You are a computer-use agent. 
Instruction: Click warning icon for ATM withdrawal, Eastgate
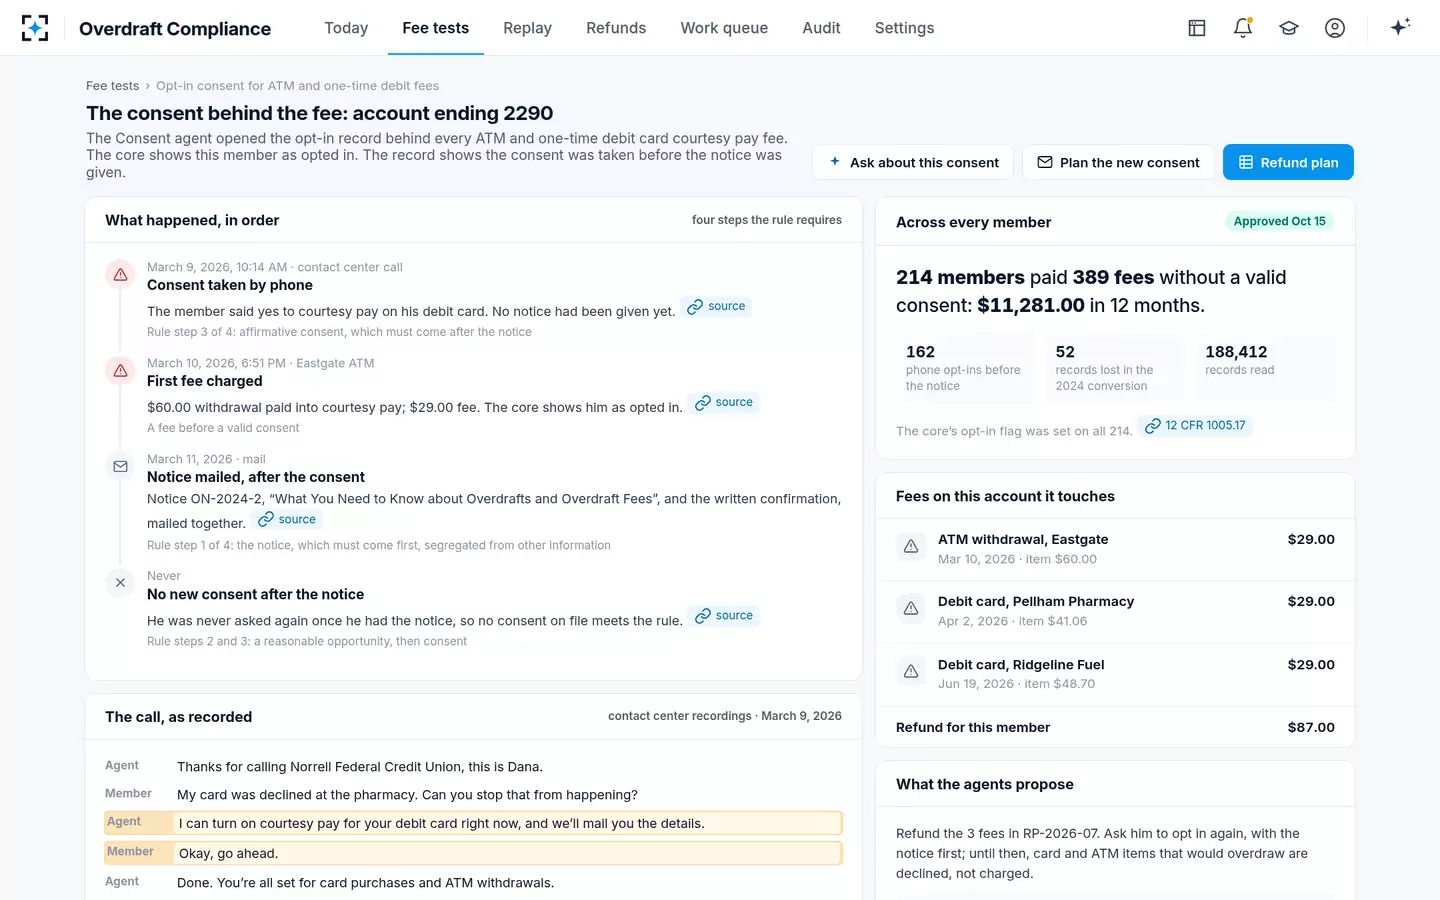[x=911, y=546]
